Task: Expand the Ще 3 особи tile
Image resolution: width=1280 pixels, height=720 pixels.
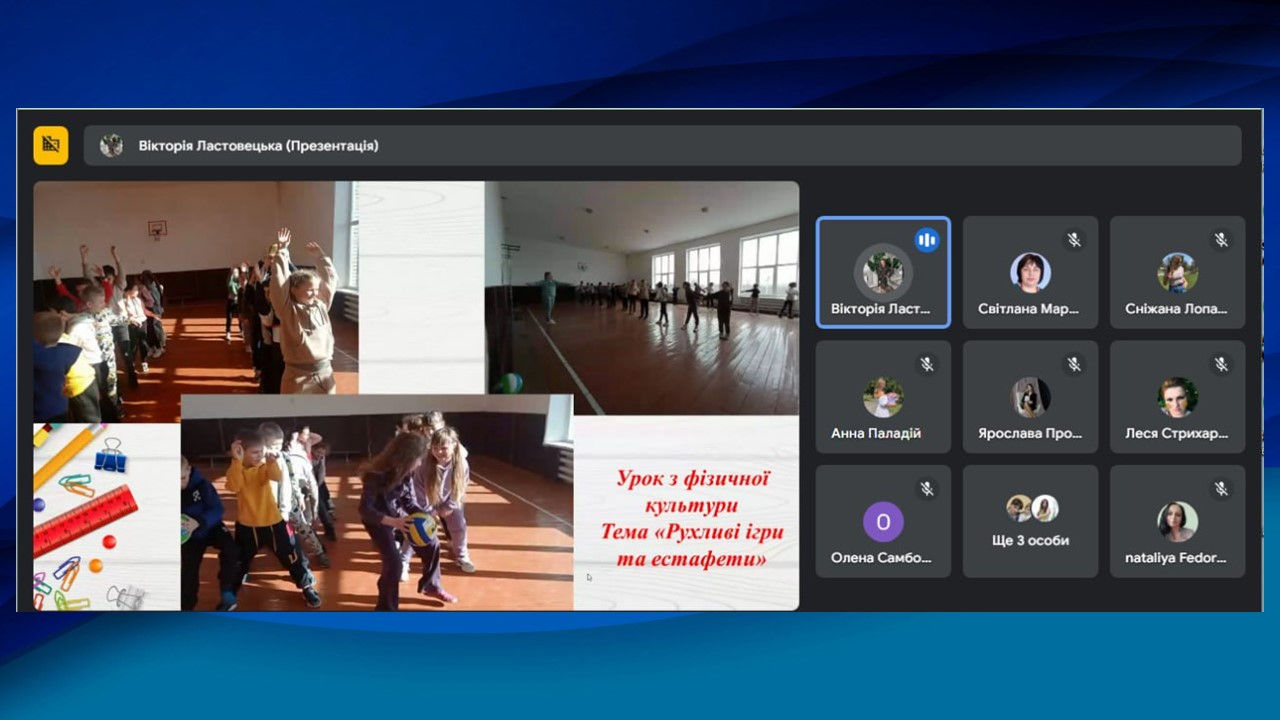Action: (1030, 521)
